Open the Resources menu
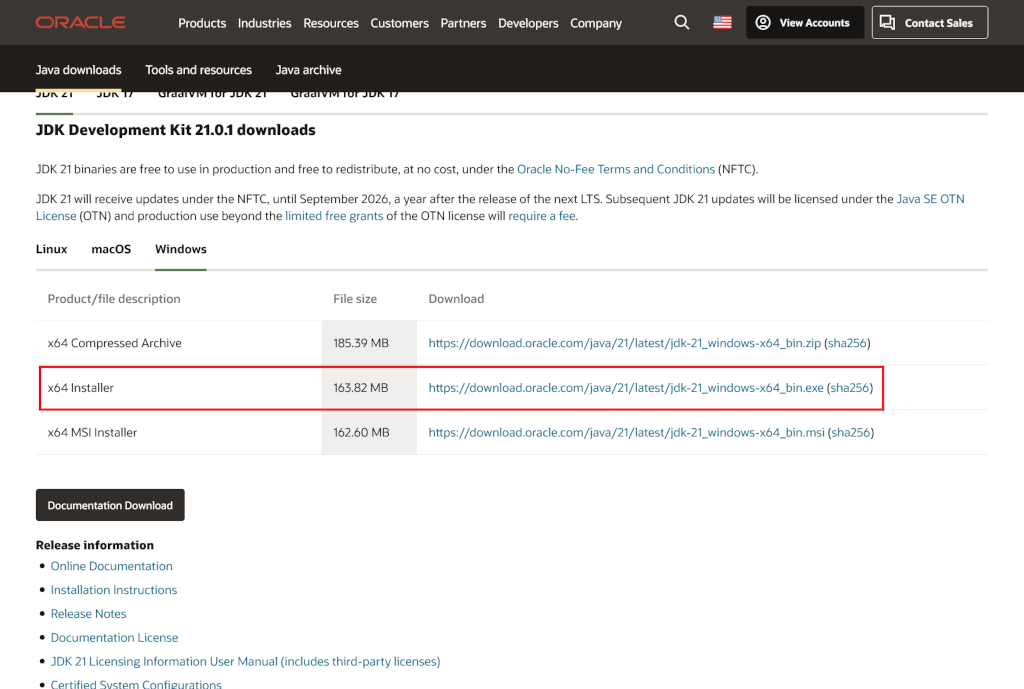Screen dimensions: 1024x689 [331, 23]
